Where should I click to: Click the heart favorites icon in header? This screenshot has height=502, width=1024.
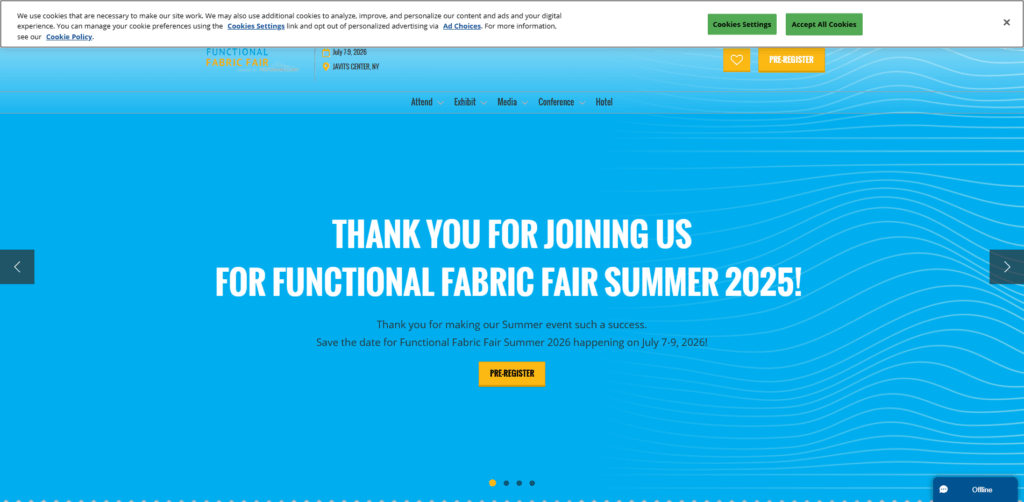736,60
